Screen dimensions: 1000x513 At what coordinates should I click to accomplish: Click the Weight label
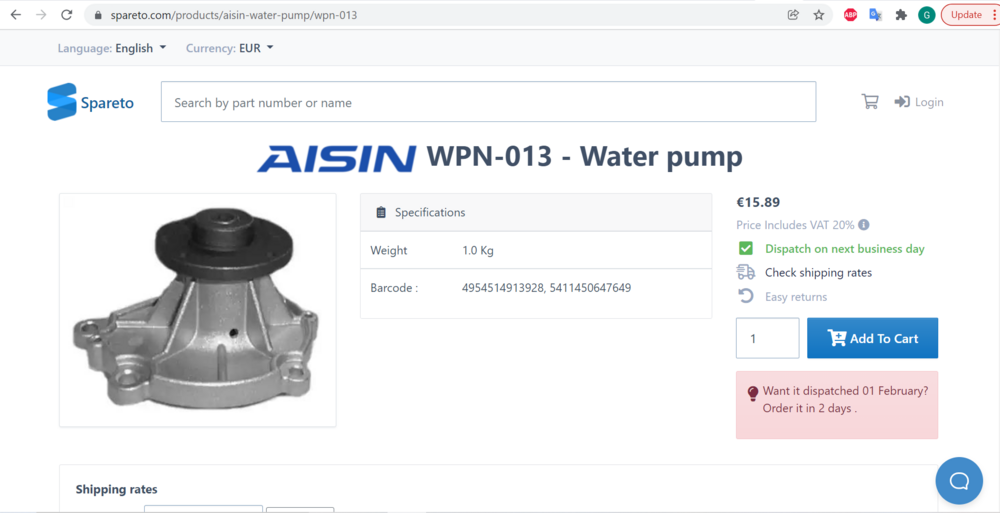point(388,251)
